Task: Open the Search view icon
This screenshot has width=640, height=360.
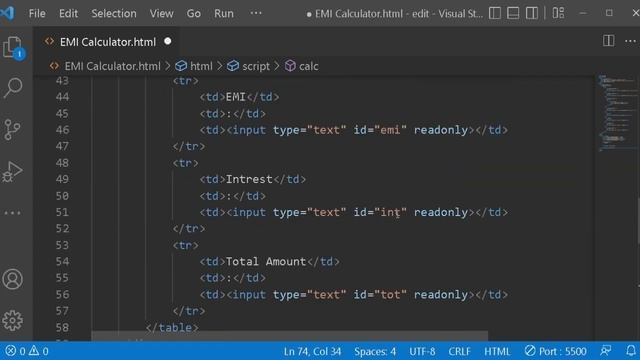Action: (13, 88)
